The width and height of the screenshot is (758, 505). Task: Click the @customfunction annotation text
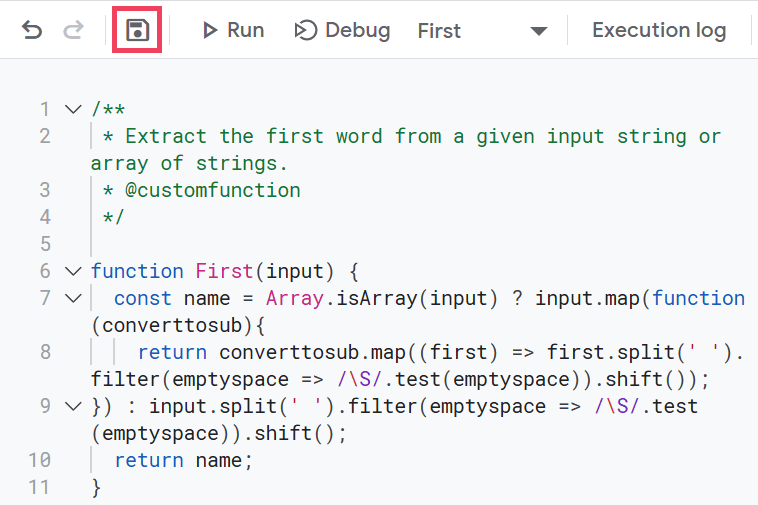coord(213,190)
